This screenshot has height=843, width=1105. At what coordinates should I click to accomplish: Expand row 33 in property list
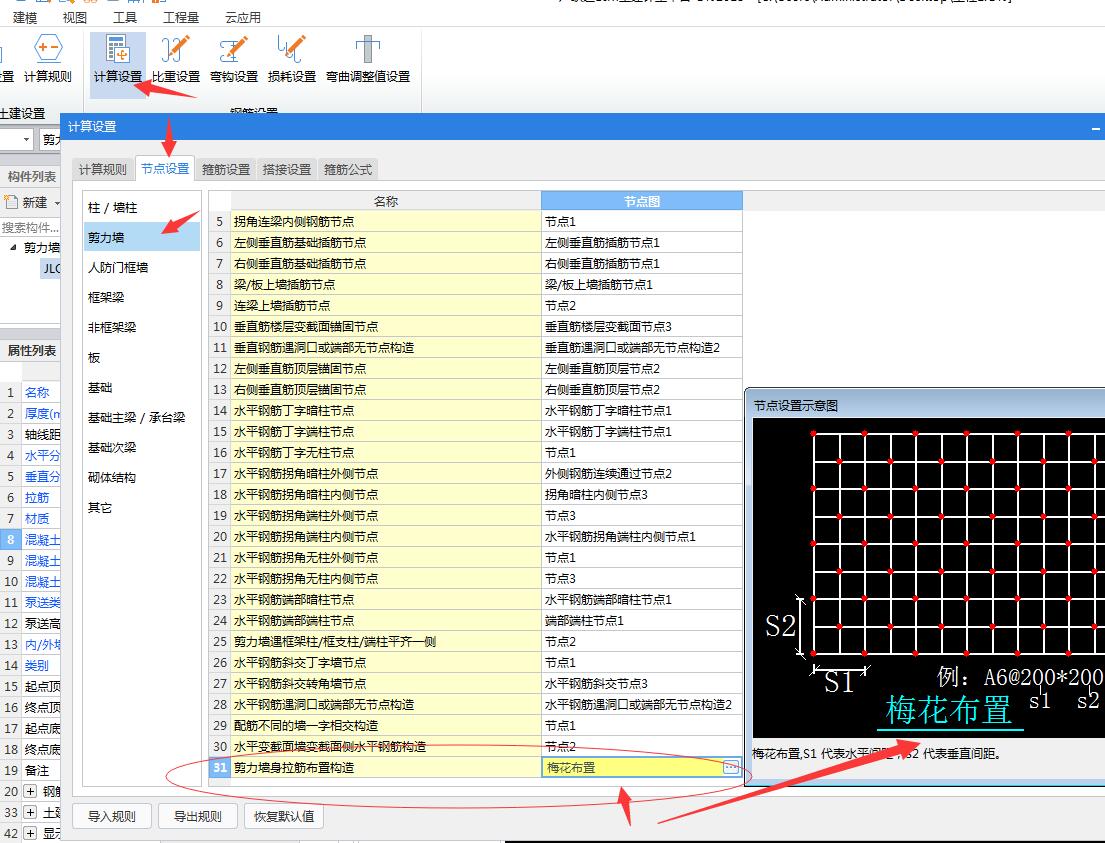30,813
